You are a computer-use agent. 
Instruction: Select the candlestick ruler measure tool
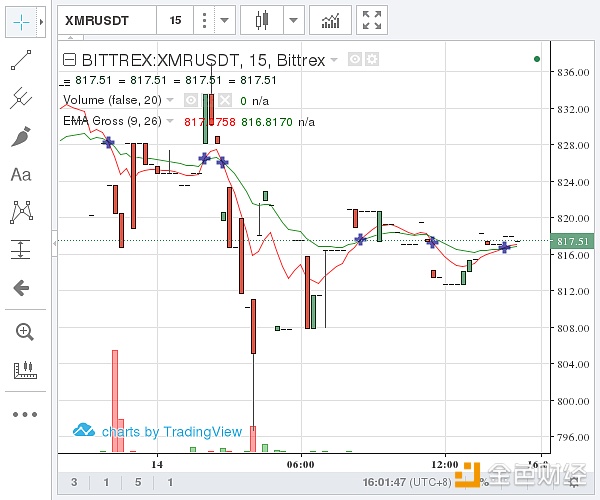25,370
